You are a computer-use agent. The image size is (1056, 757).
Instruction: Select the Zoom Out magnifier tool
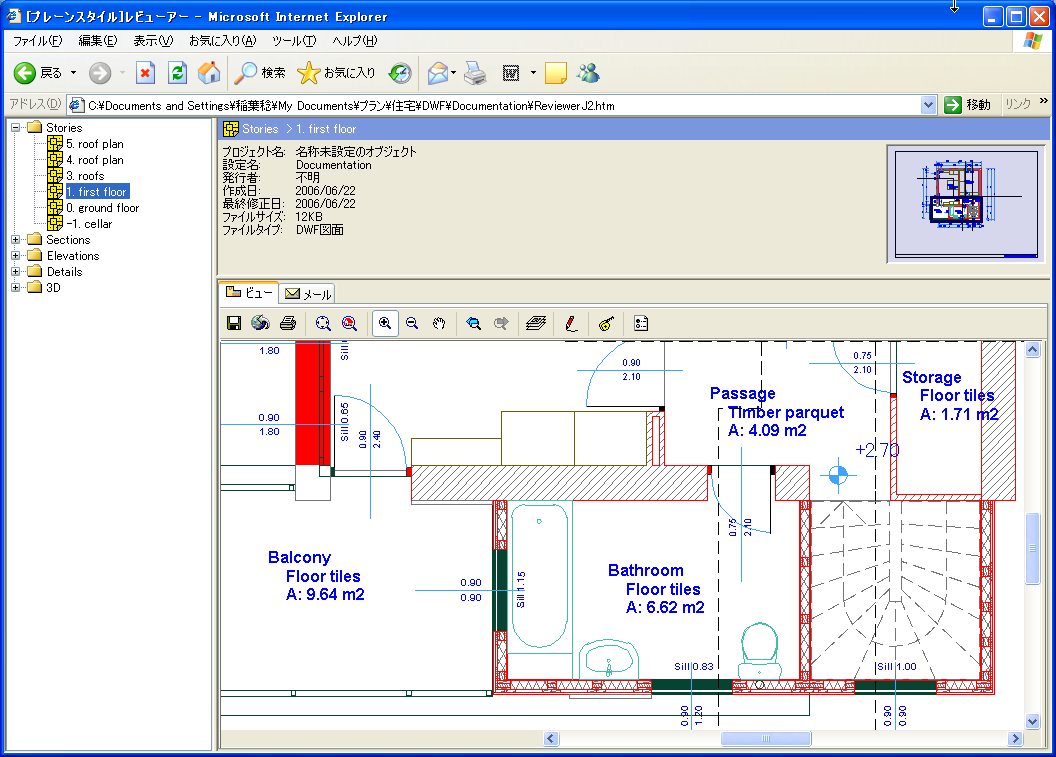click(411, 323)
